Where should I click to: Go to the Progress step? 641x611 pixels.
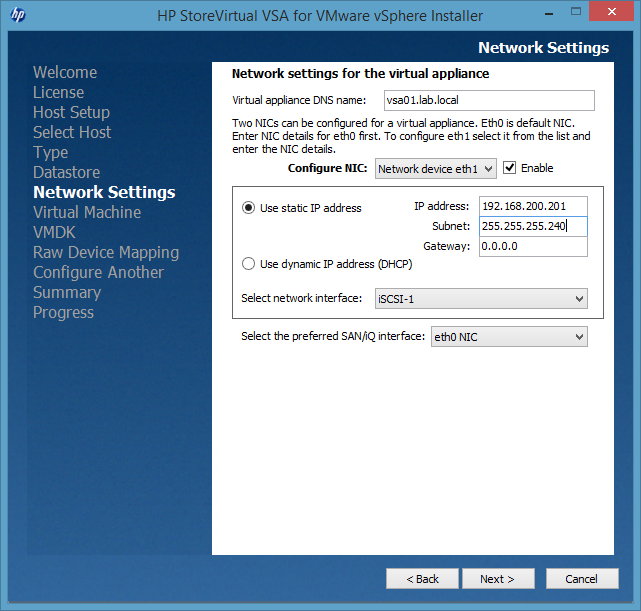63,313
